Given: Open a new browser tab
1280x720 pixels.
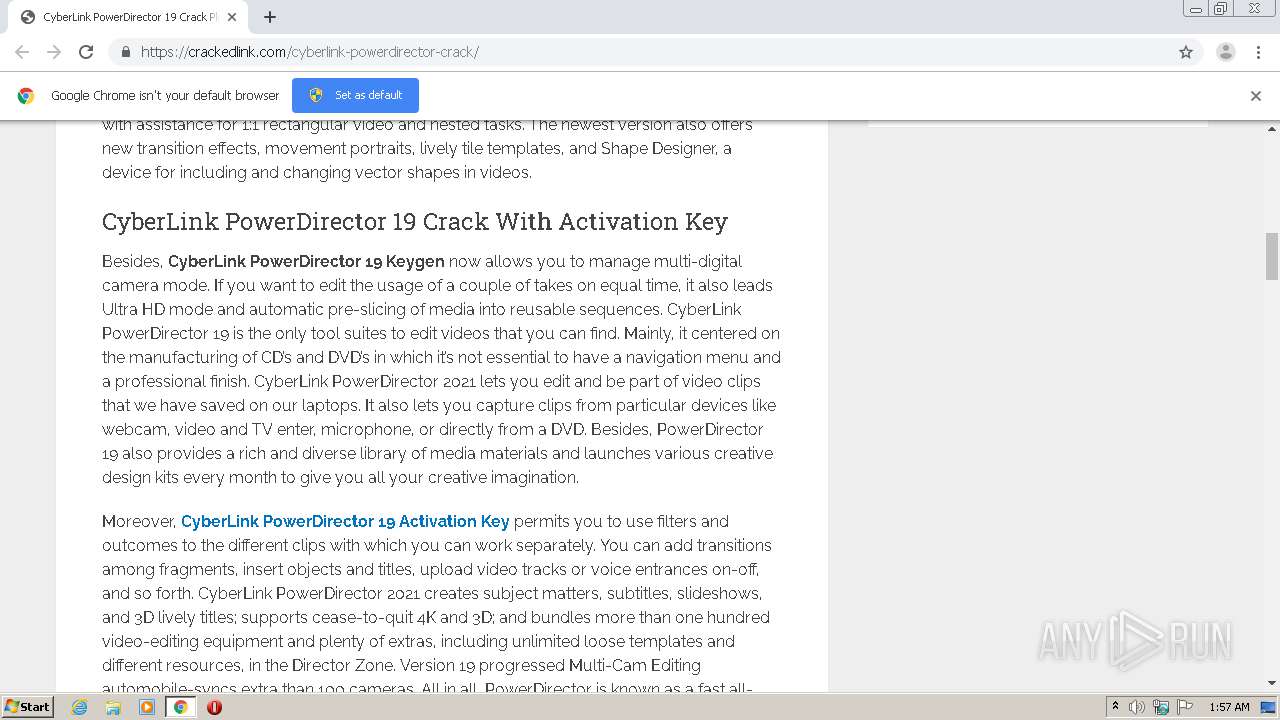Looking at the screenshot, I should (270, 17).
